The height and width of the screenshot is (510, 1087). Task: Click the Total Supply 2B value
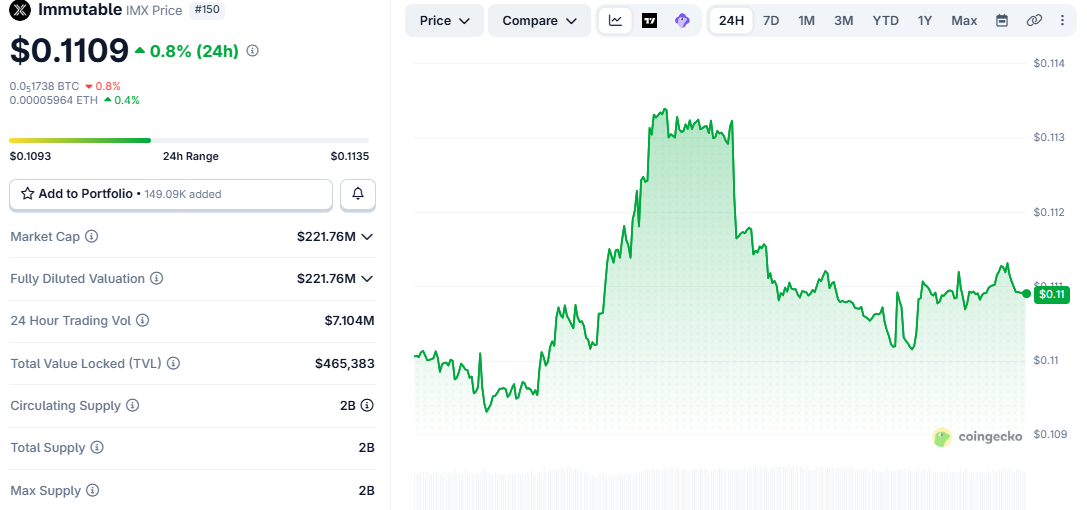click(x=367, y=448)
